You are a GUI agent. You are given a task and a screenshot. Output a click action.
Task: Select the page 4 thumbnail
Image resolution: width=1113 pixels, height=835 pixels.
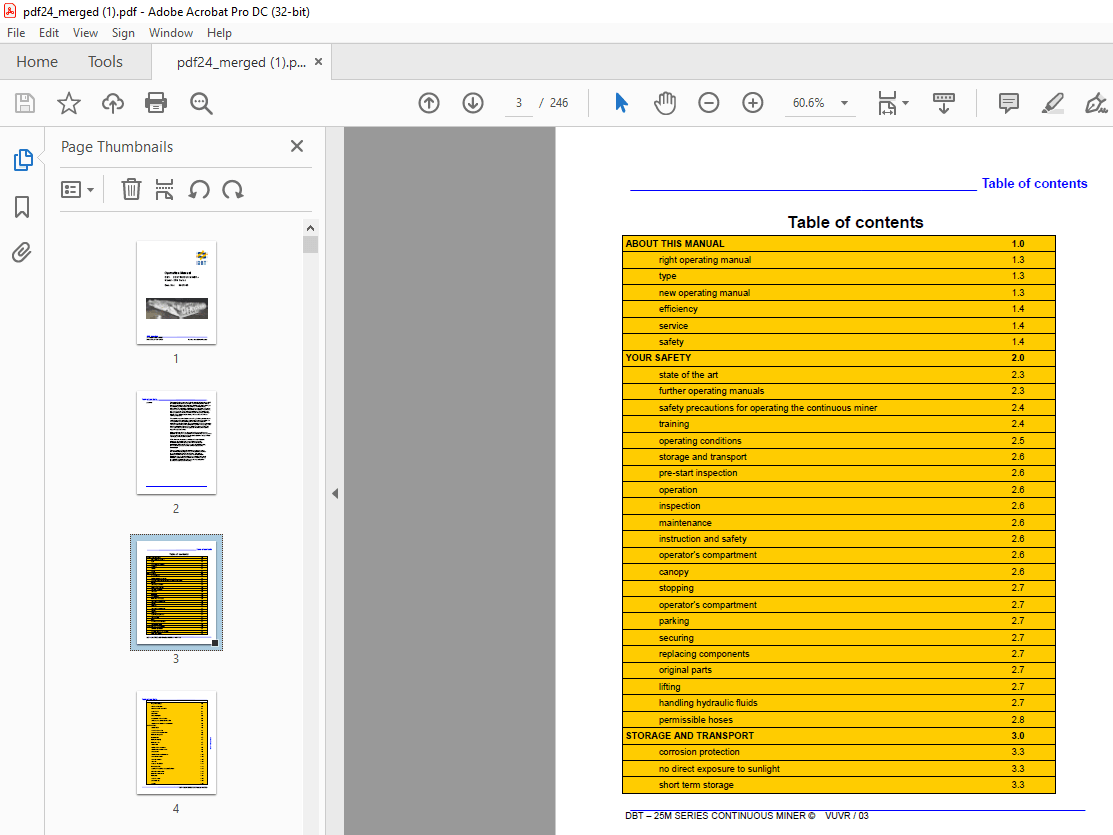[176, 743]
